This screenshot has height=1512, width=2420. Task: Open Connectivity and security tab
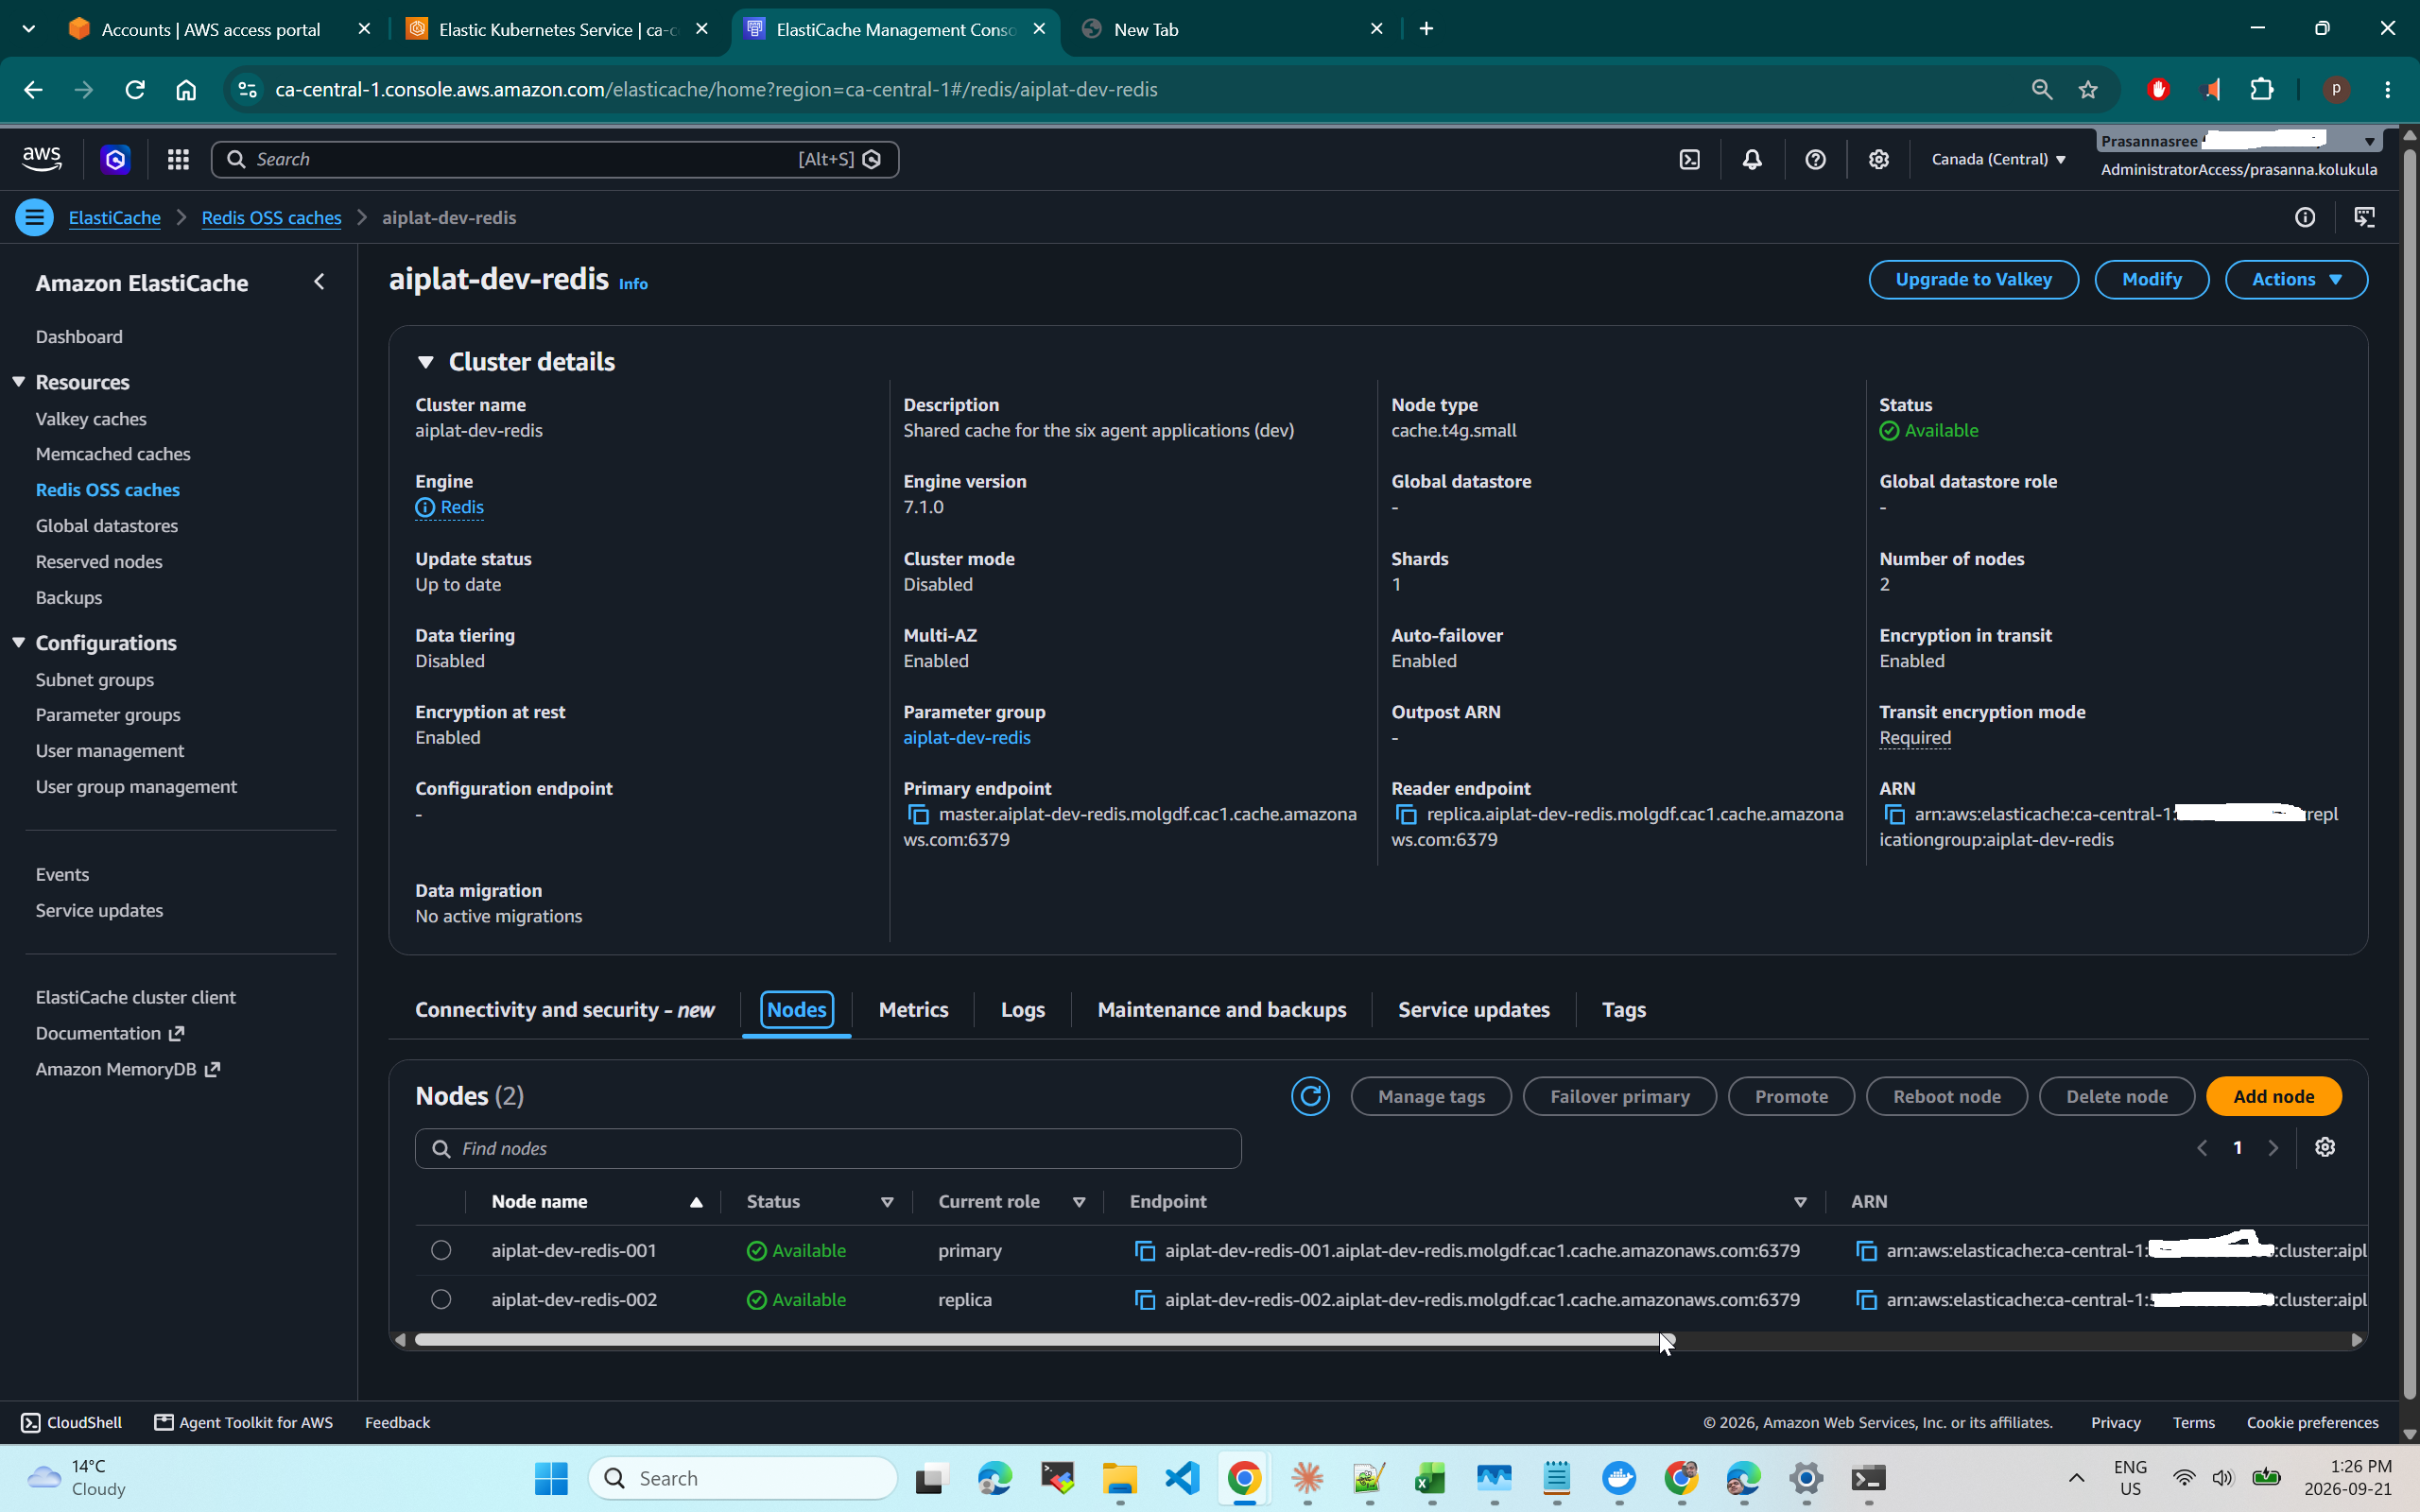pyautogui.click(x=564, y=1009)
